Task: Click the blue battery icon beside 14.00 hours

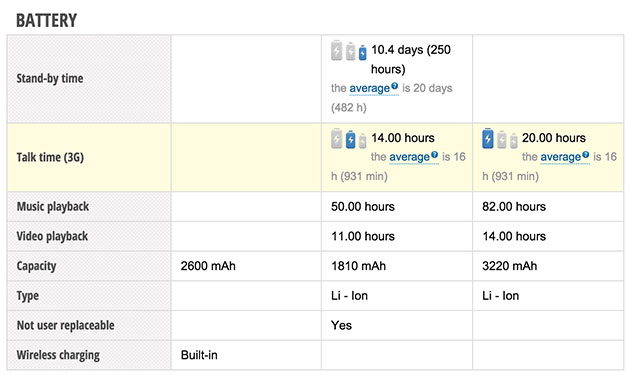Action: [x=350, y=139]
